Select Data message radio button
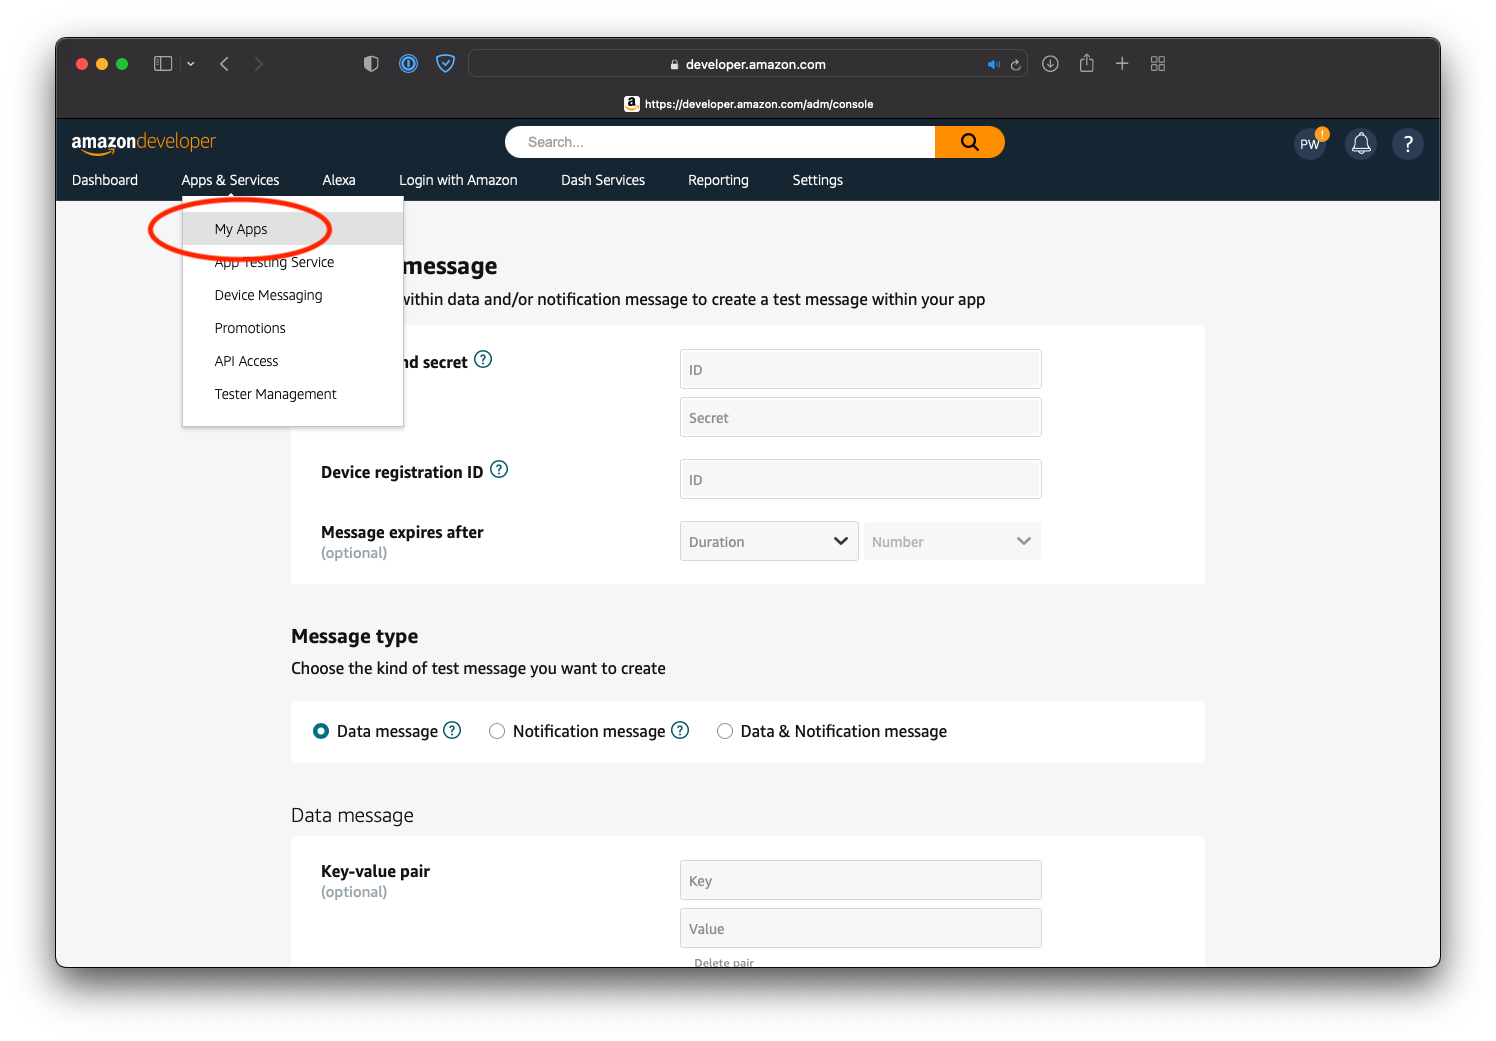 coord(321,731)
